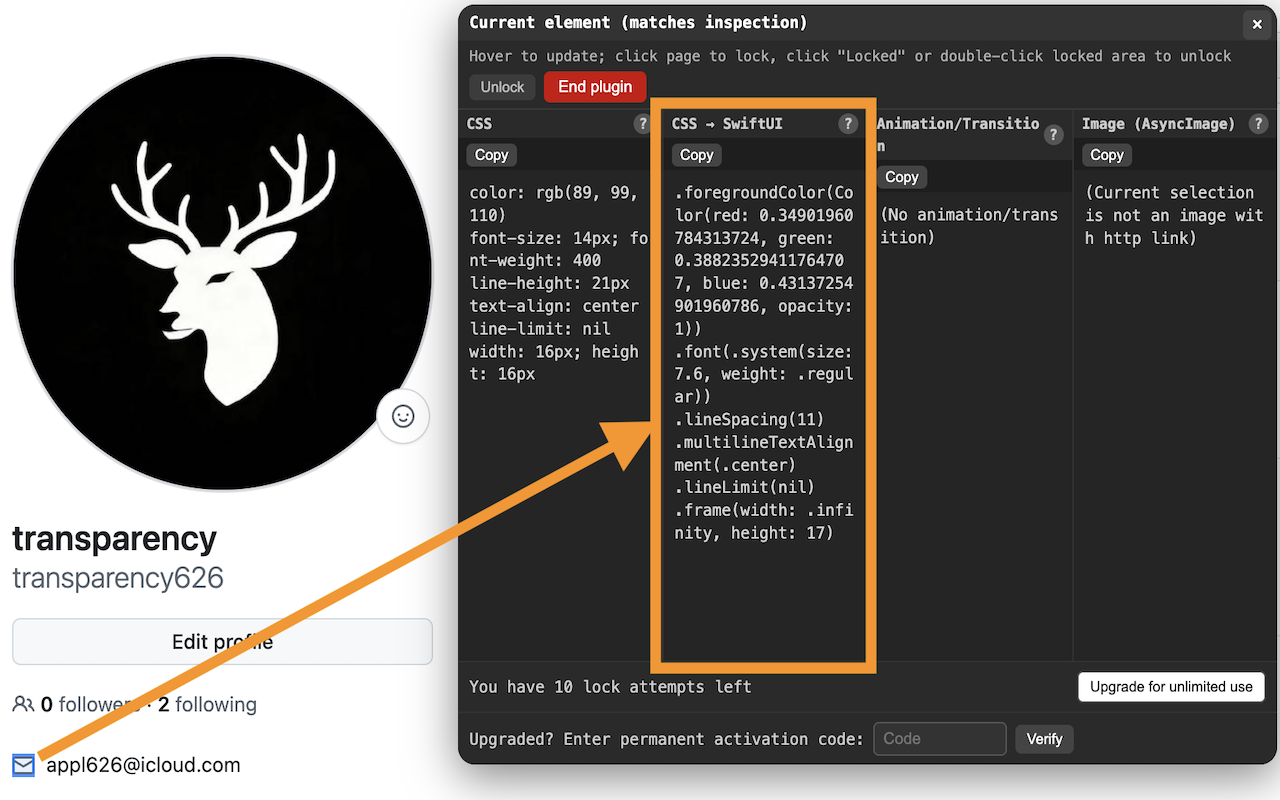This screenshot has height=800, width=1280.
Task: Click the appl626@icloud.com email link
Action: coord(140,765)
